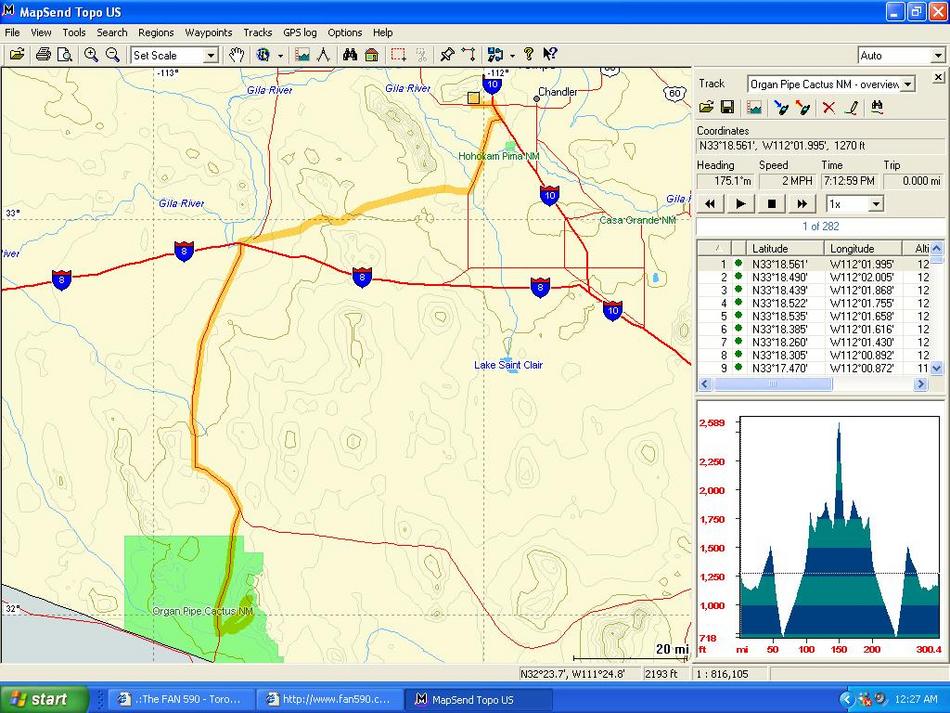The width and height of the screenshot is (950, 713).
Task: Click the track list scroll down arrow
Action: point(937,368)
